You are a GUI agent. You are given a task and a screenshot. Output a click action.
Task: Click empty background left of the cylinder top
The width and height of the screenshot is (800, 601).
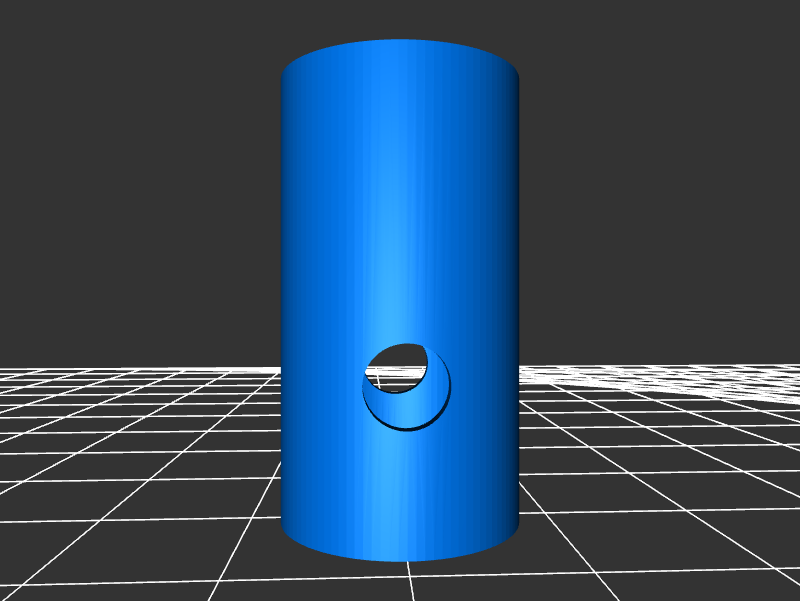tap(150, 80)
